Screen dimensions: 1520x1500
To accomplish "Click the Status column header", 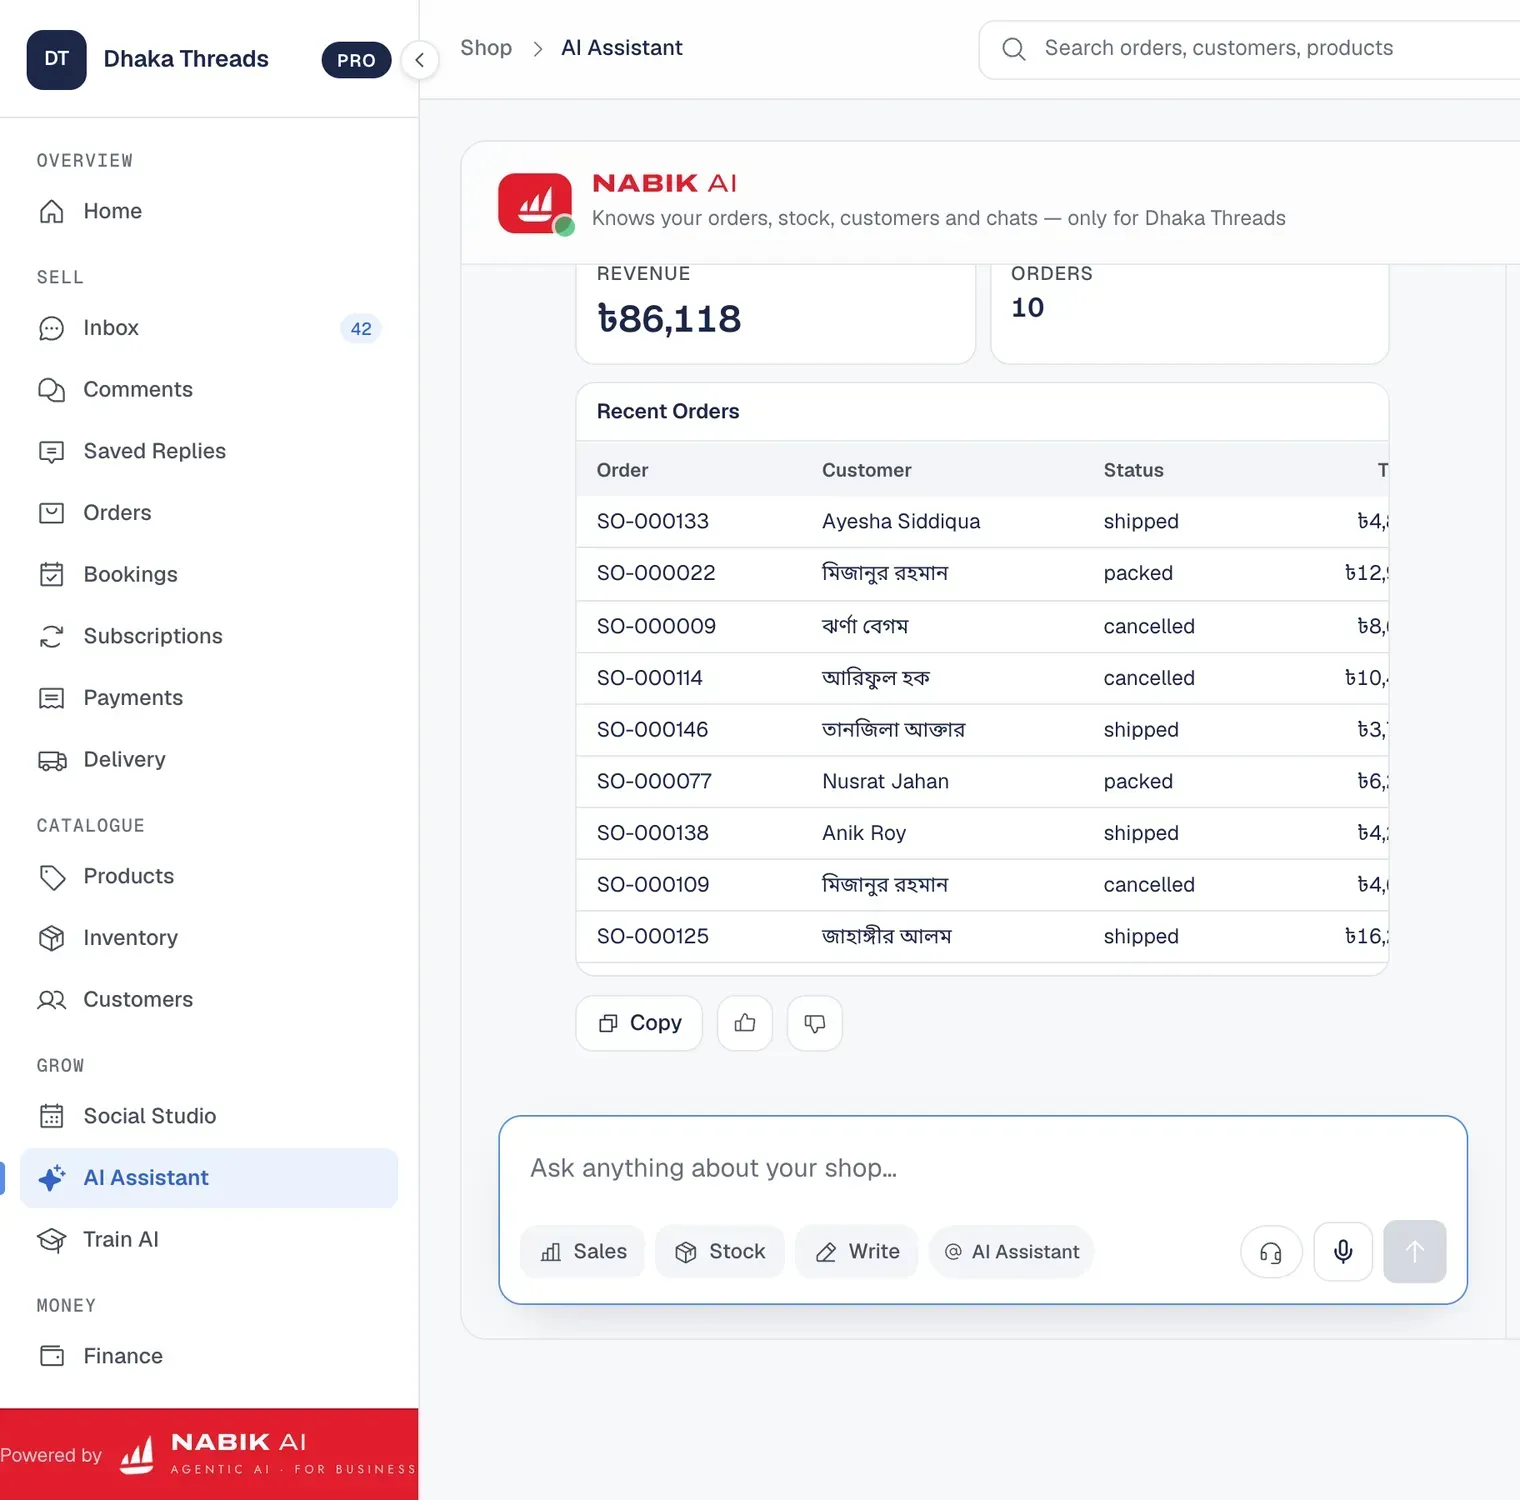I will (x=1134, y=470).
